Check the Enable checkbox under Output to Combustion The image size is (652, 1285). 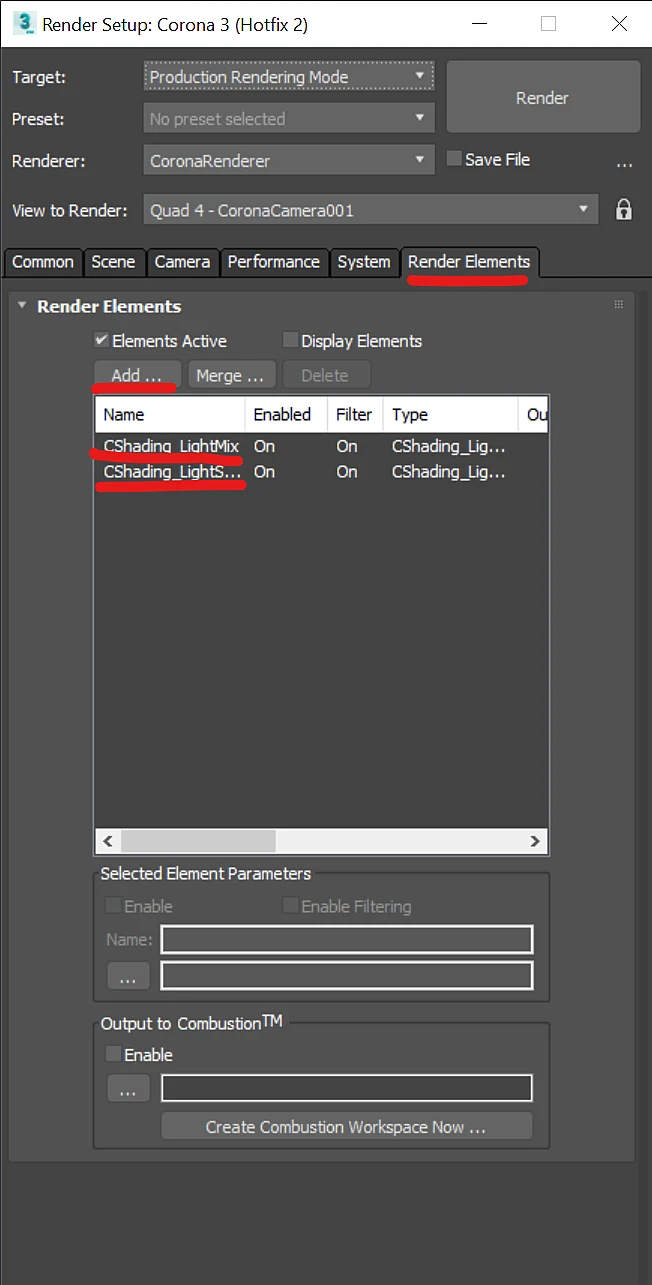click(114, 1054)
